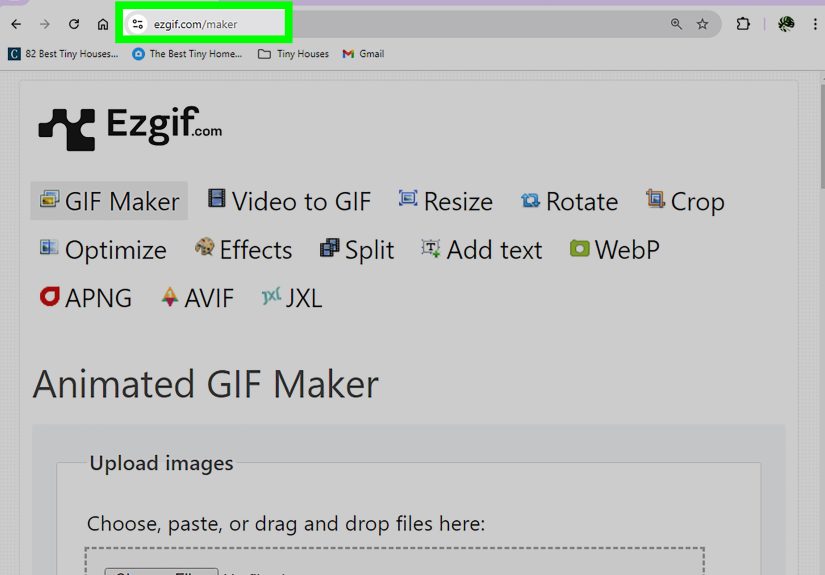The image size is (825, 575).
Task: Select the GIF Maker menu item
Action: point(109,201)
